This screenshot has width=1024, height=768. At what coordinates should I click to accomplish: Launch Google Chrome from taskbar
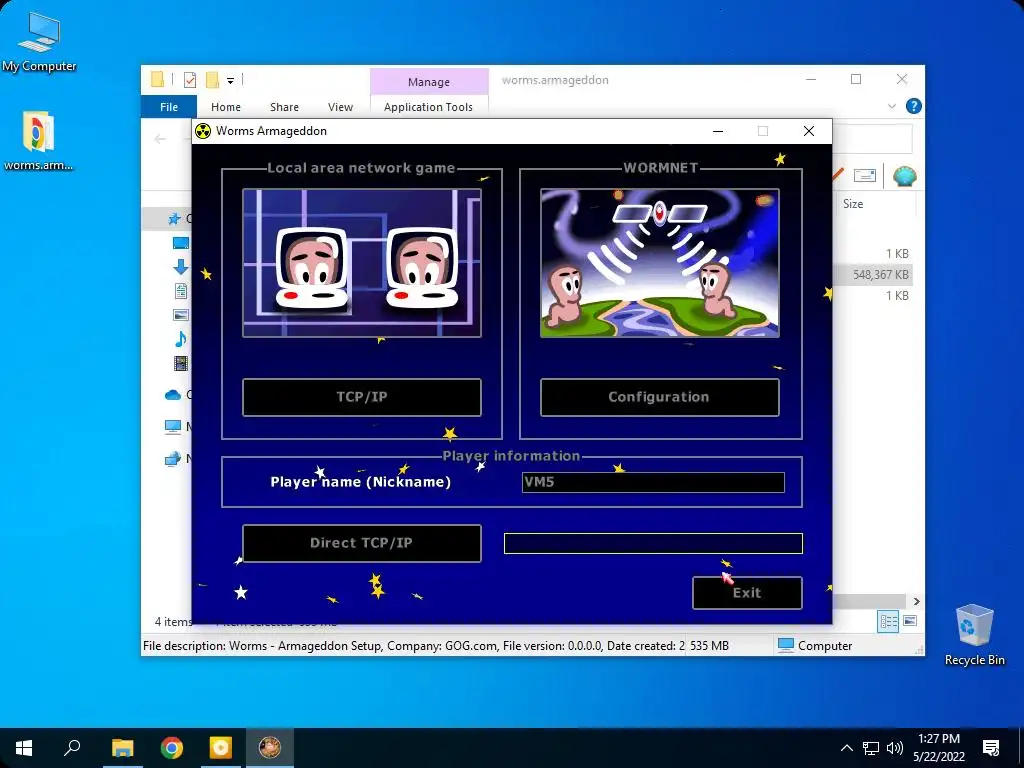click(172, 748)
